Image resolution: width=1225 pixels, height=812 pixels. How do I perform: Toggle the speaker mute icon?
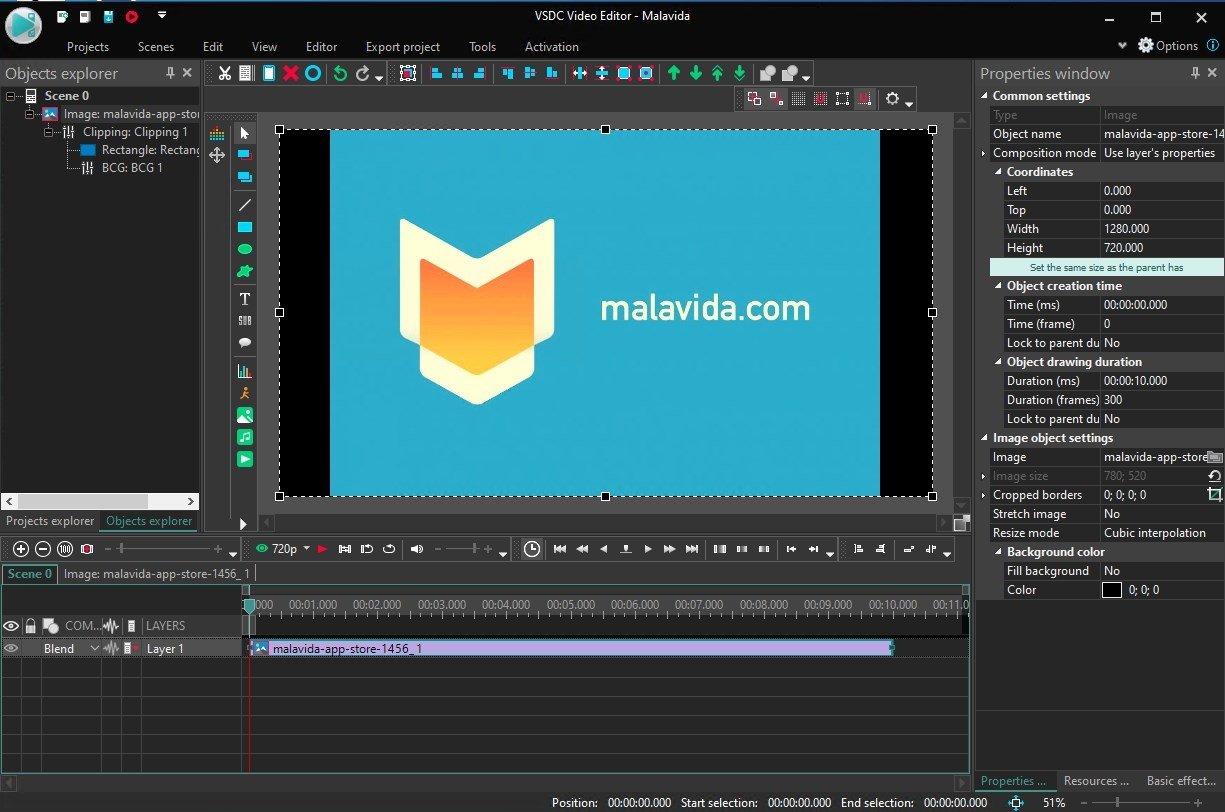click(x=418, y=549)
